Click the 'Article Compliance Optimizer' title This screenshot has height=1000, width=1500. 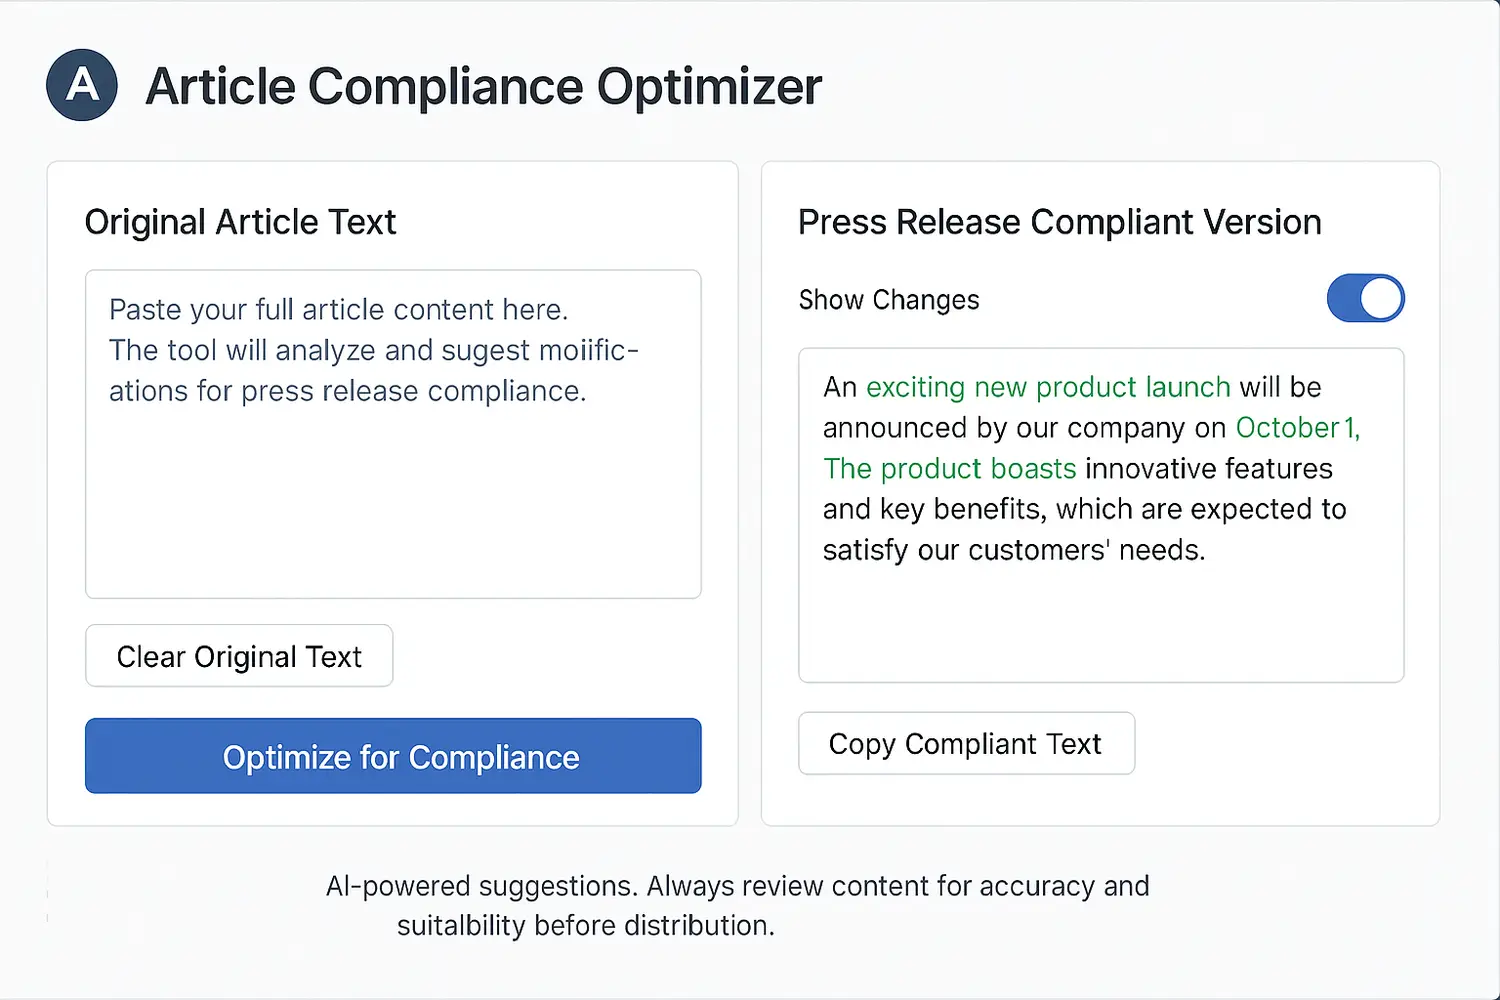483,86
